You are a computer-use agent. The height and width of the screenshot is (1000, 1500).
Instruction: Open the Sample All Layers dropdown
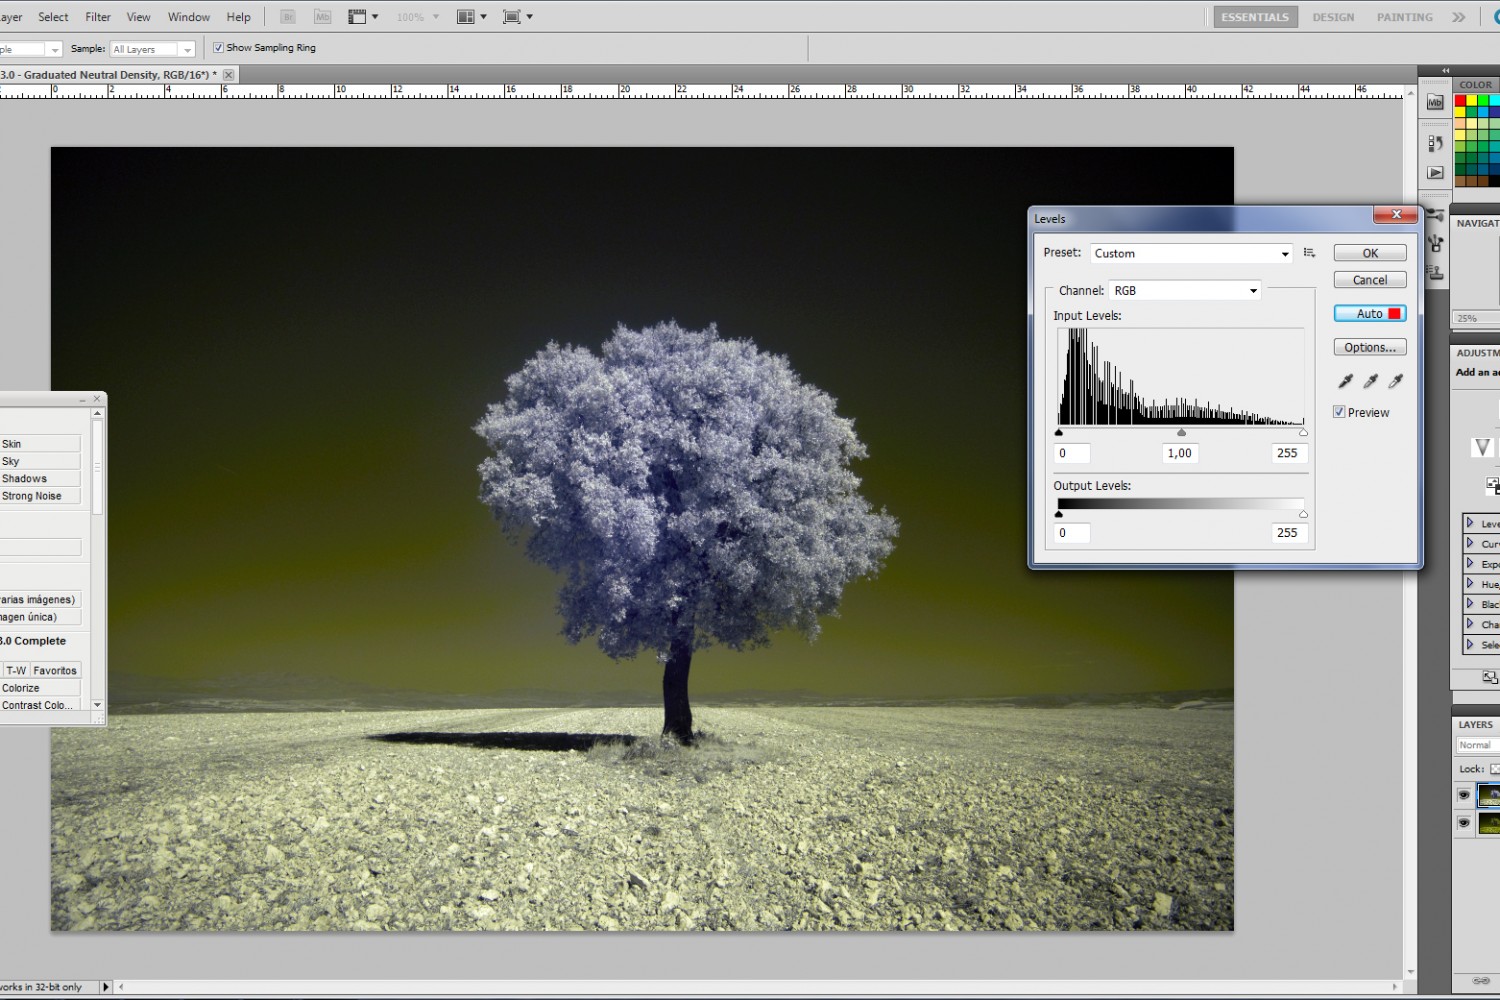[152, 49]
